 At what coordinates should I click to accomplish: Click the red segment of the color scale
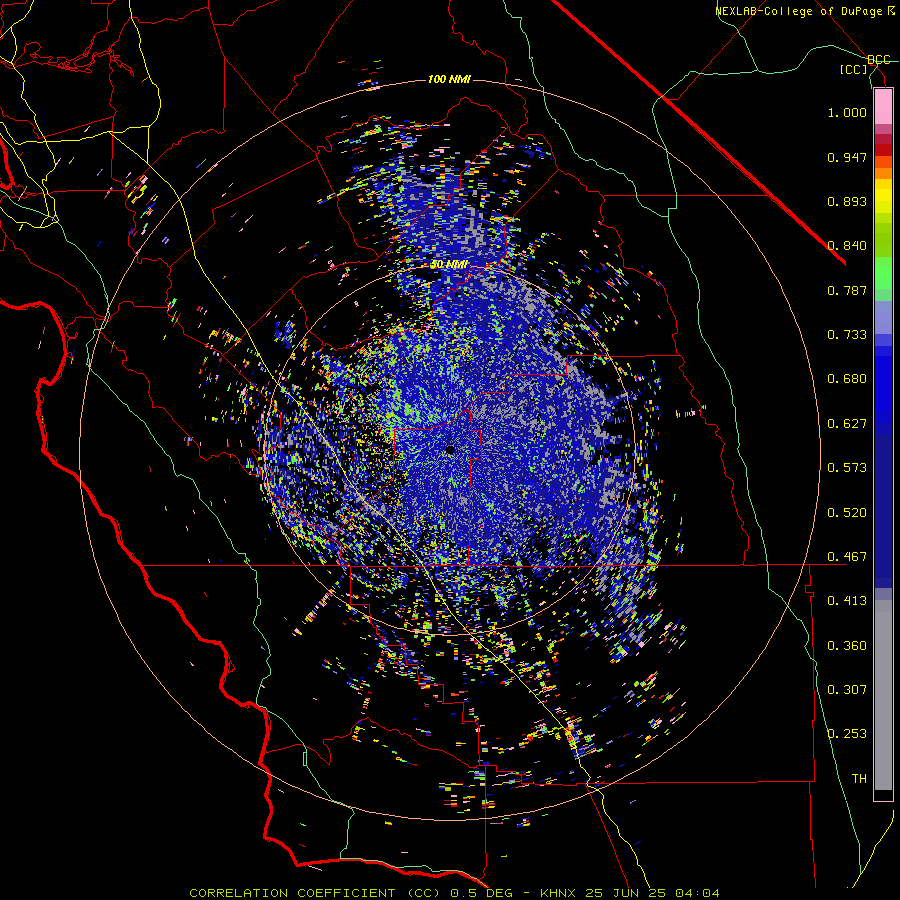click(883, 149)
